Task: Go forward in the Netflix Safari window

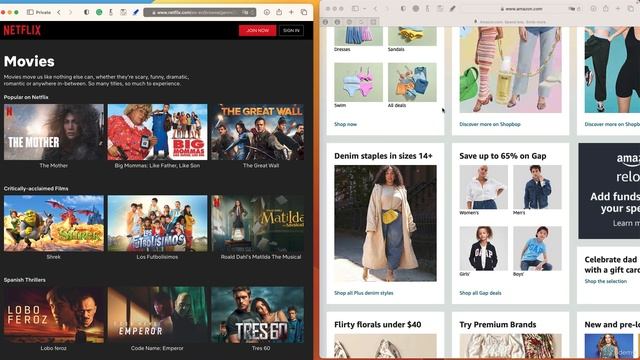Action: [70, 12]
